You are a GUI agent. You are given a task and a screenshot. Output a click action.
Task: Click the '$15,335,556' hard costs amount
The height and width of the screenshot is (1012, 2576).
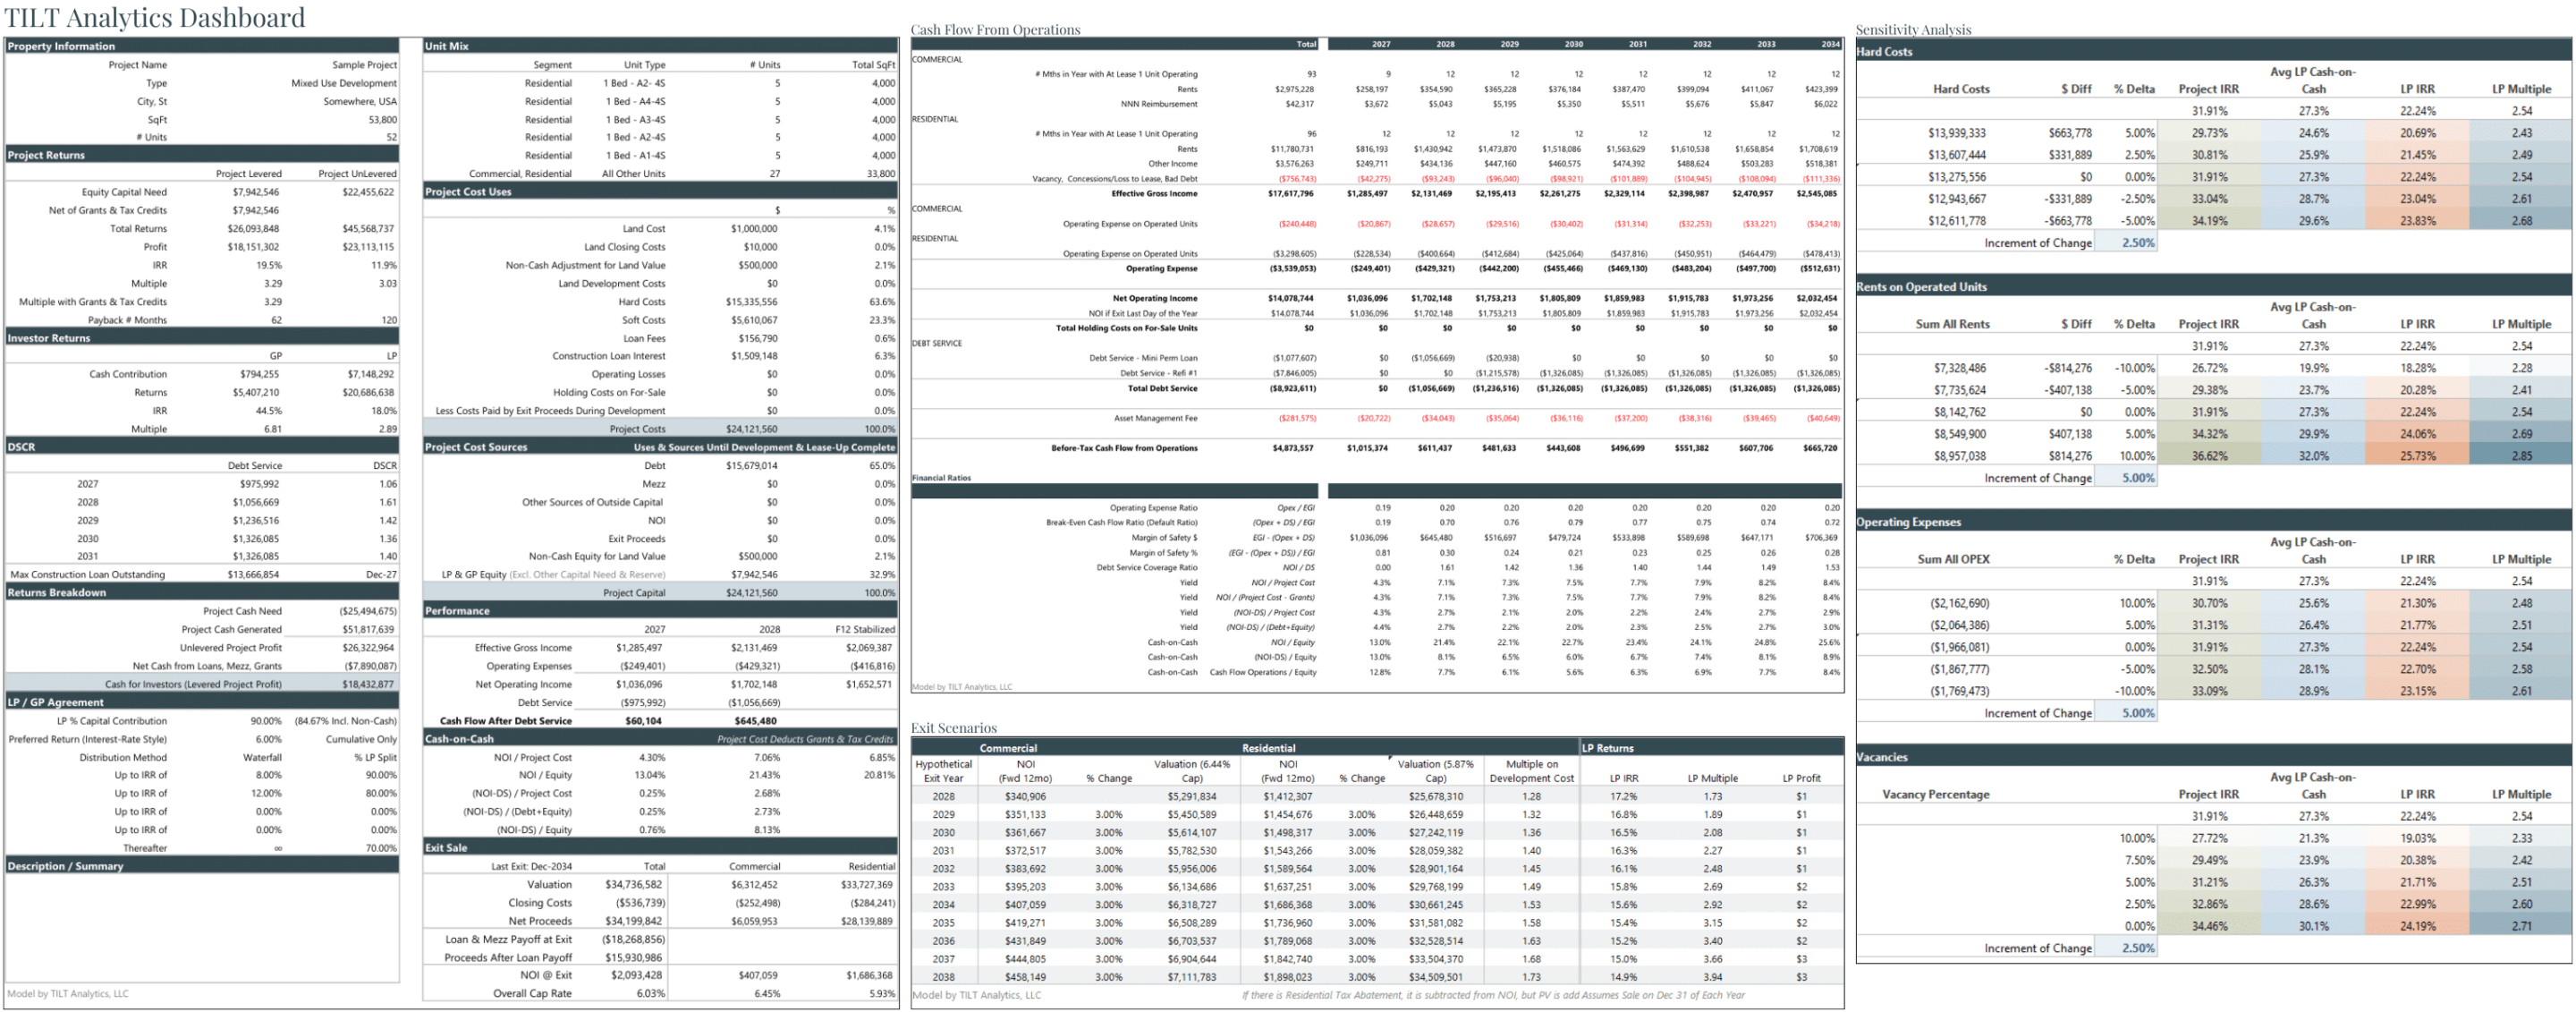[x=751, y=301]
